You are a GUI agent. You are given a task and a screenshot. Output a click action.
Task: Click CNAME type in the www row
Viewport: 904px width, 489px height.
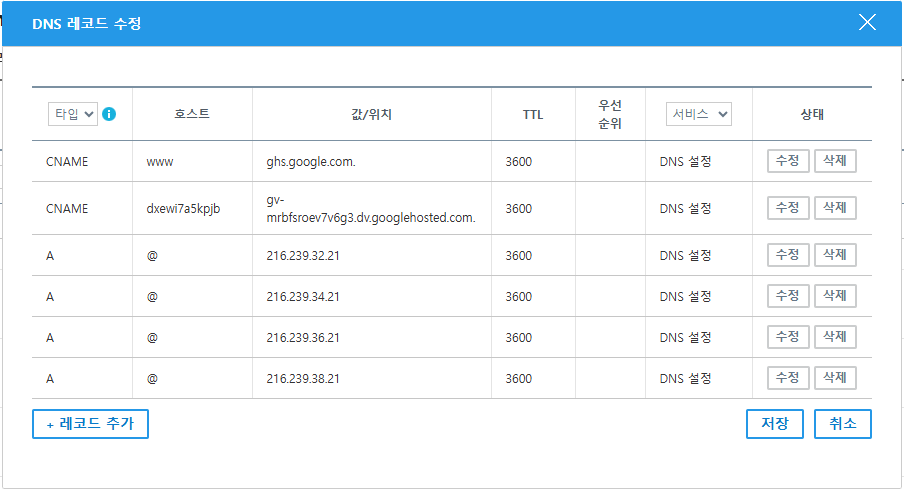pyautogui.click(x=67, y=161)
